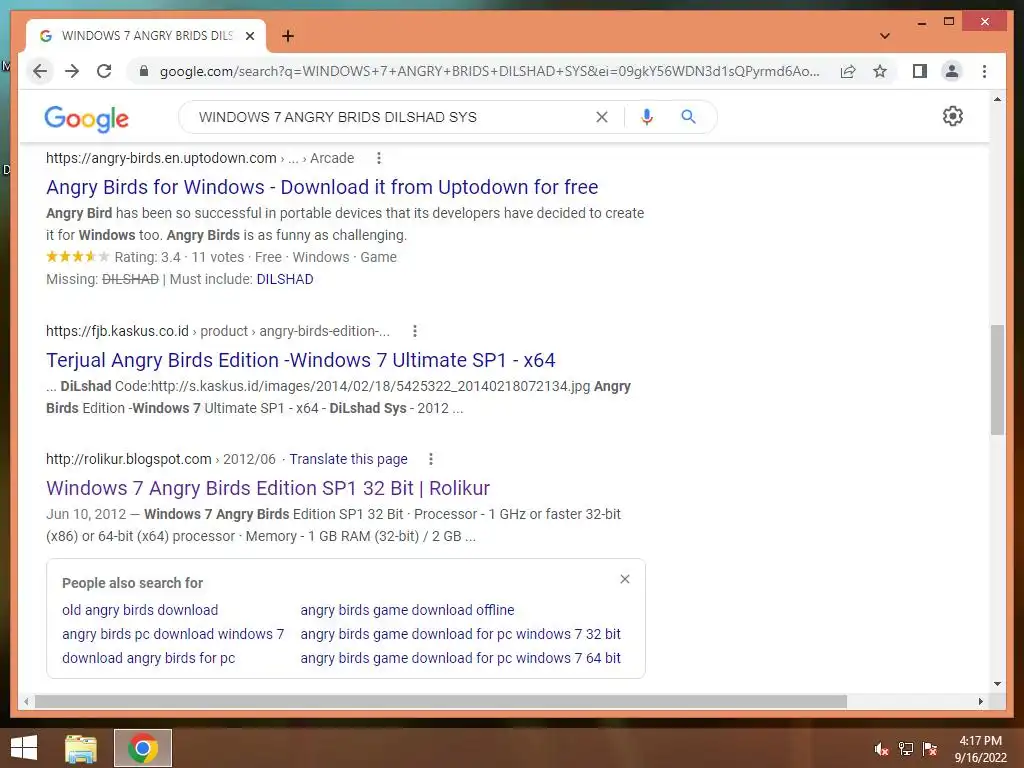Viewport: 1024px width, 768px height.
Task: Go to the Google homepage logo
Action: pos(86,119)
